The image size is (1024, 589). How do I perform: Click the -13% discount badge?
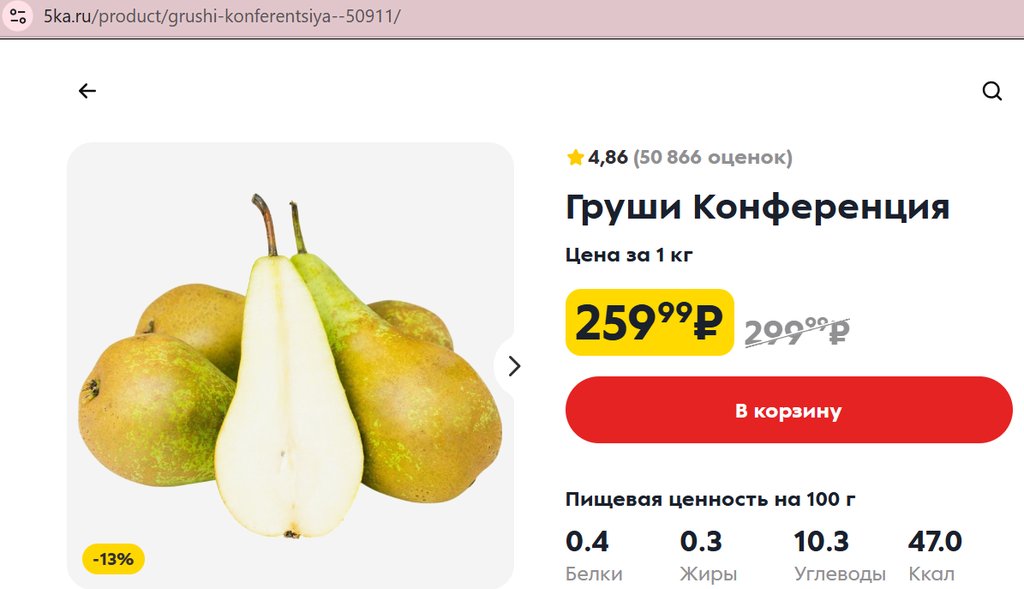[x=113, y=559]
